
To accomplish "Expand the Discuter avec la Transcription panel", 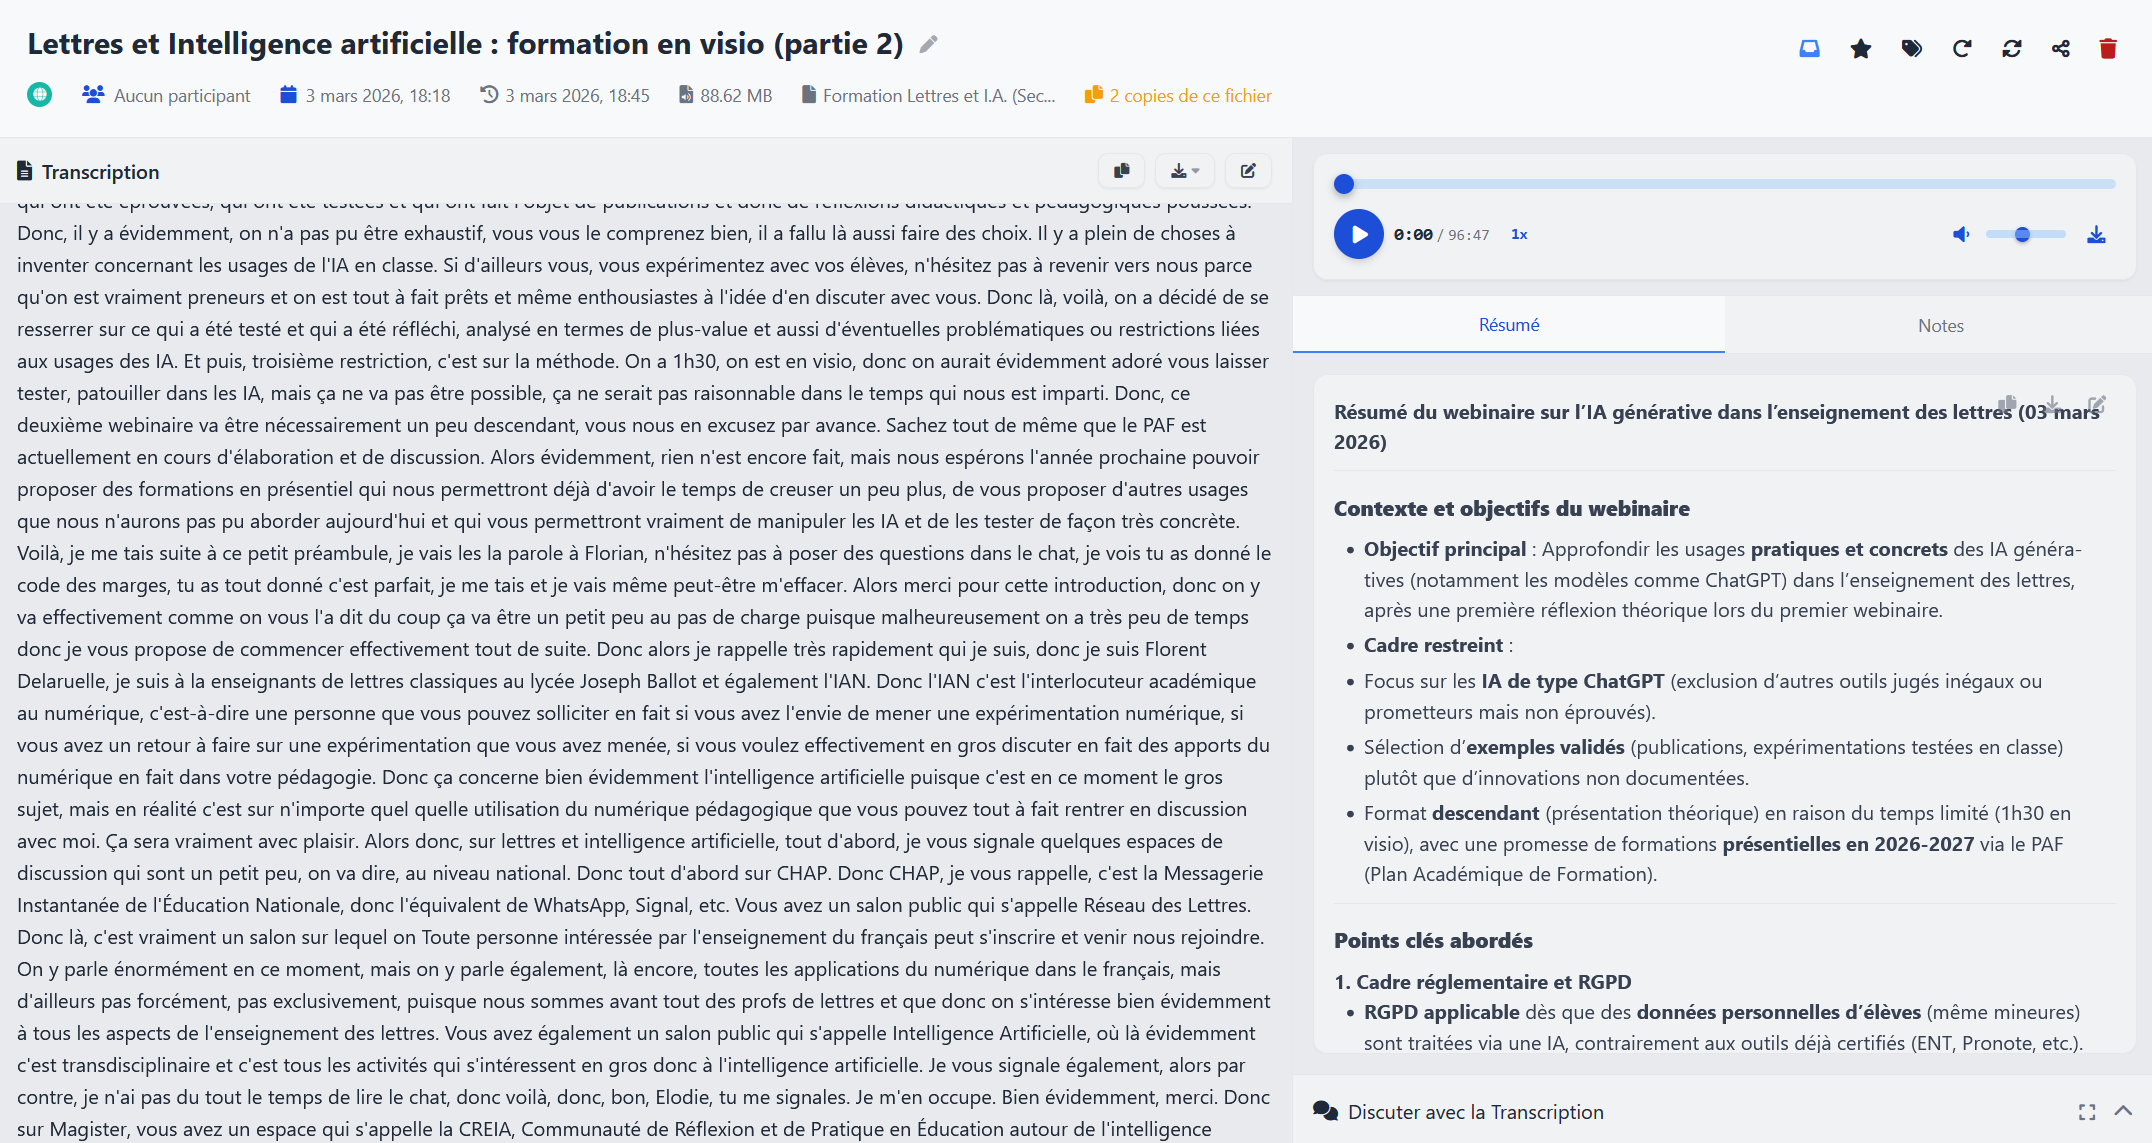I will click(2124, 1111).
